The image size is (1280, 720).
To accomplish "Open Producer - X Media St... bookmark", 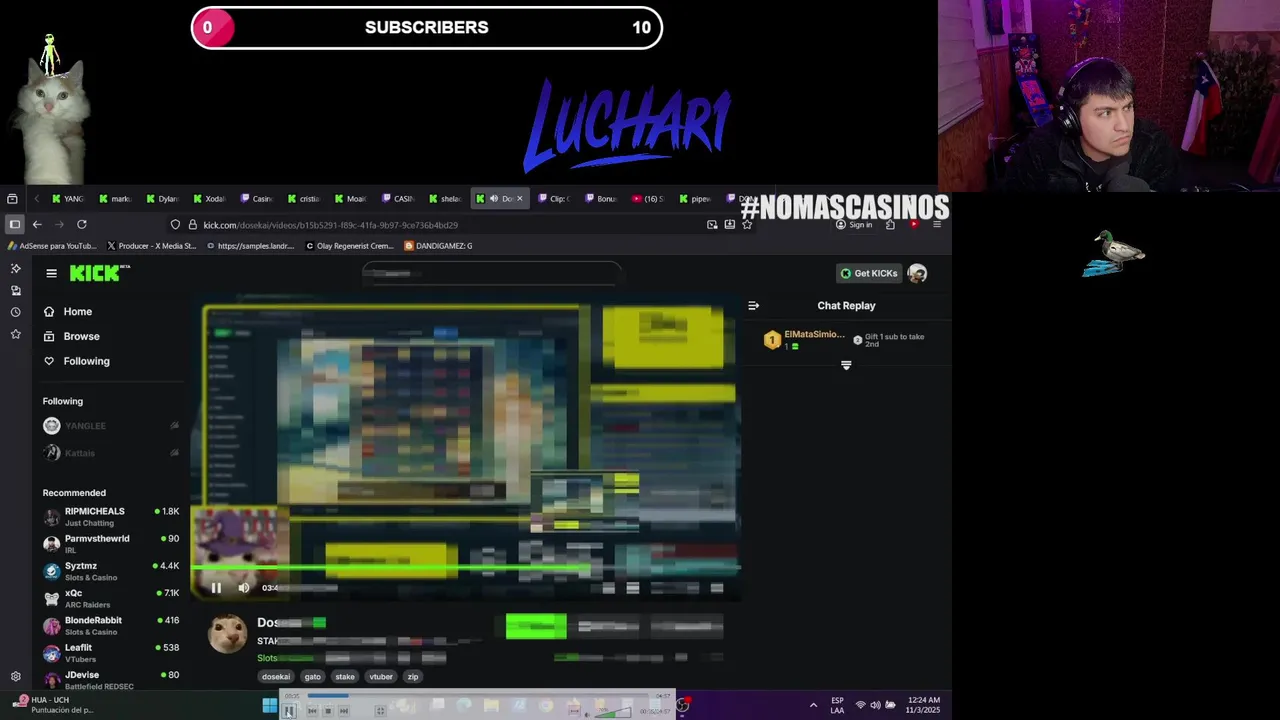I will point(151,246).
